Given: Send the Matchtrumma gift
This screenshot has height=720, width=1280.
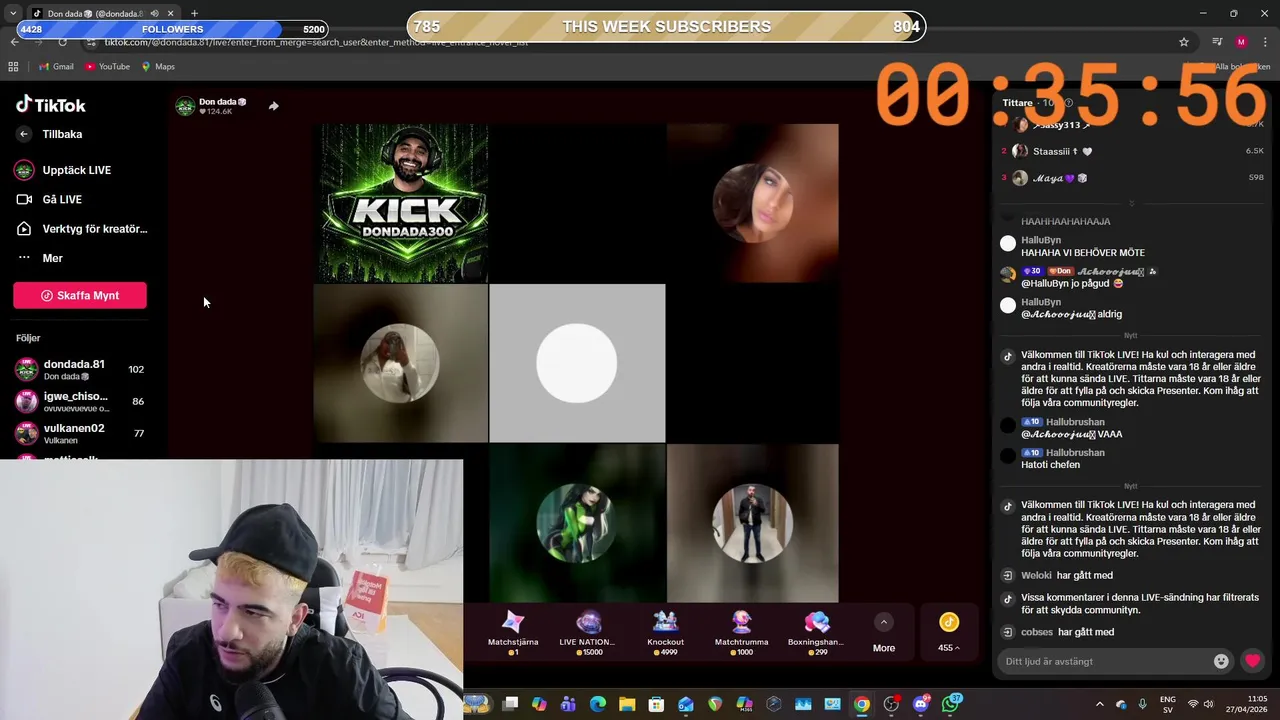Looking at the screenshot, I should pyautogui.click(x=741, y=632).
